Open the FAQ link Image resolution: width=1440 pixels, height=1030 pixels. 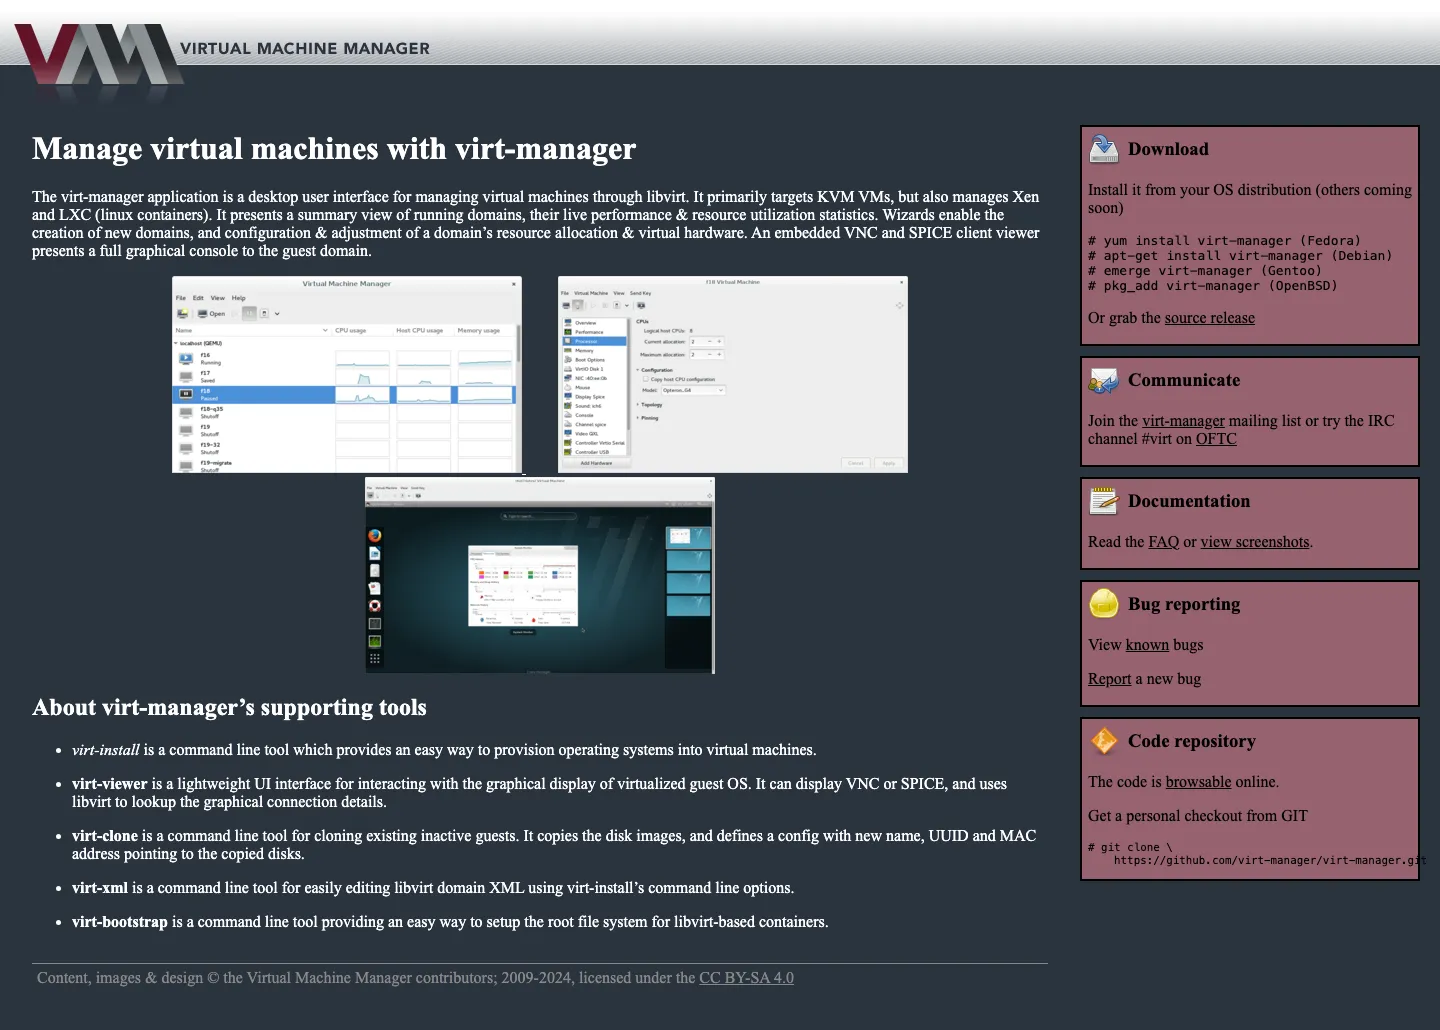coord(1164,542)
